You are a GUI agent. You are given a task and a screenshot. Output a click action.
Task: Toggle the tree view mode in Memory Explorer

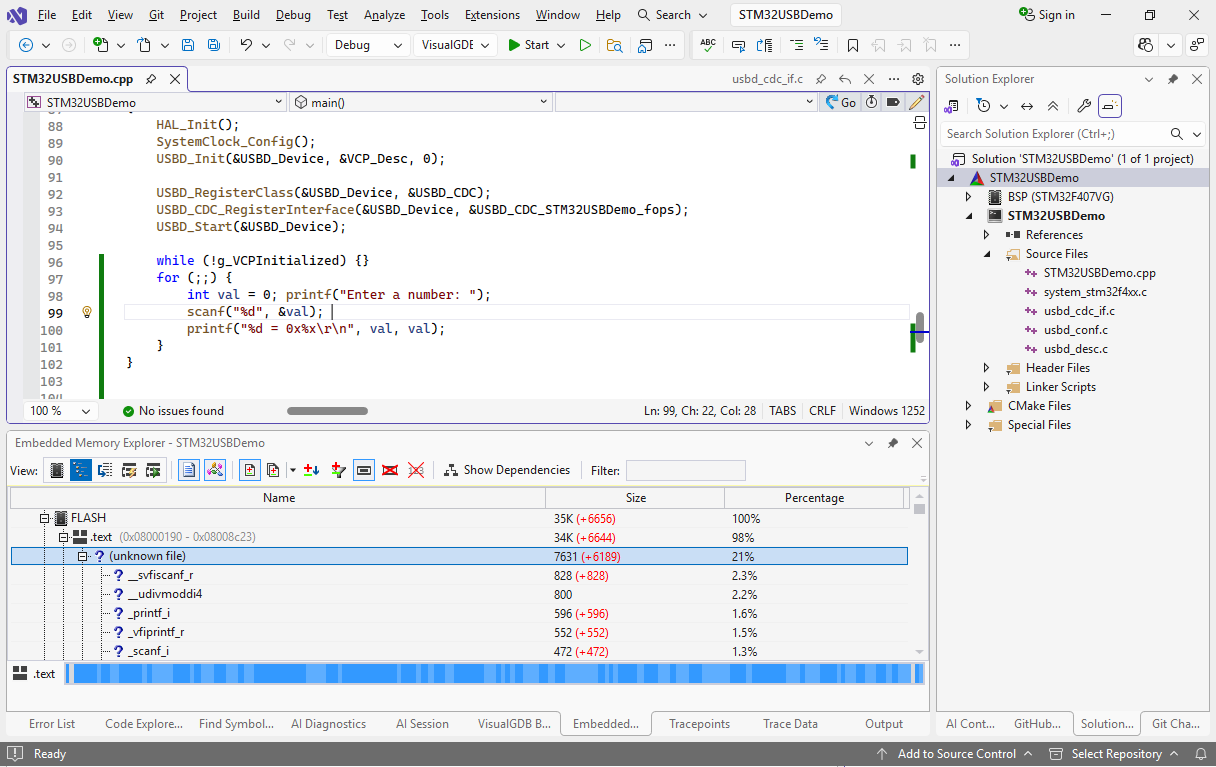81,470
